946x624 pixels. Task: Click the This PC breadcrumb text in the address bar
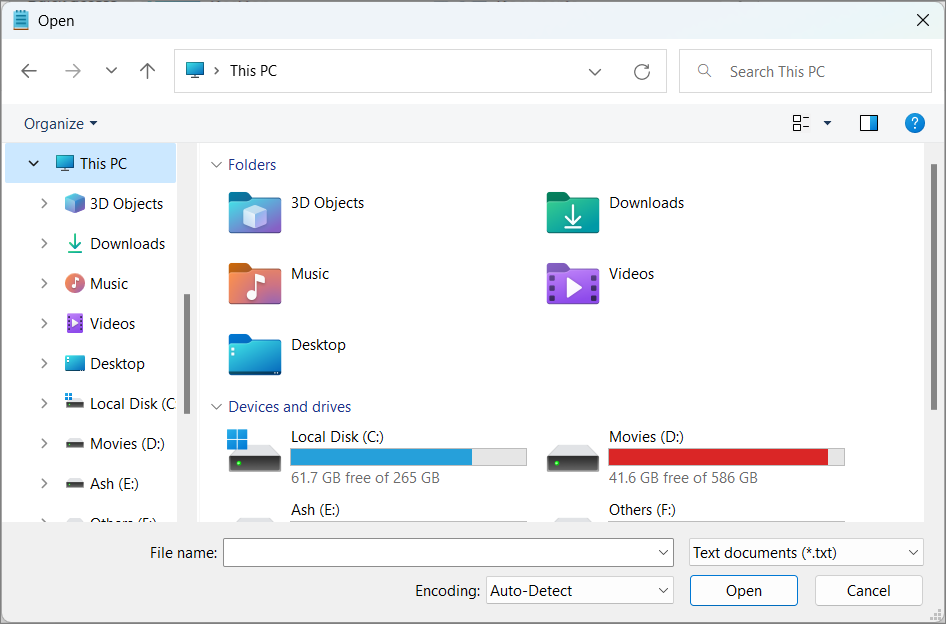253,71
